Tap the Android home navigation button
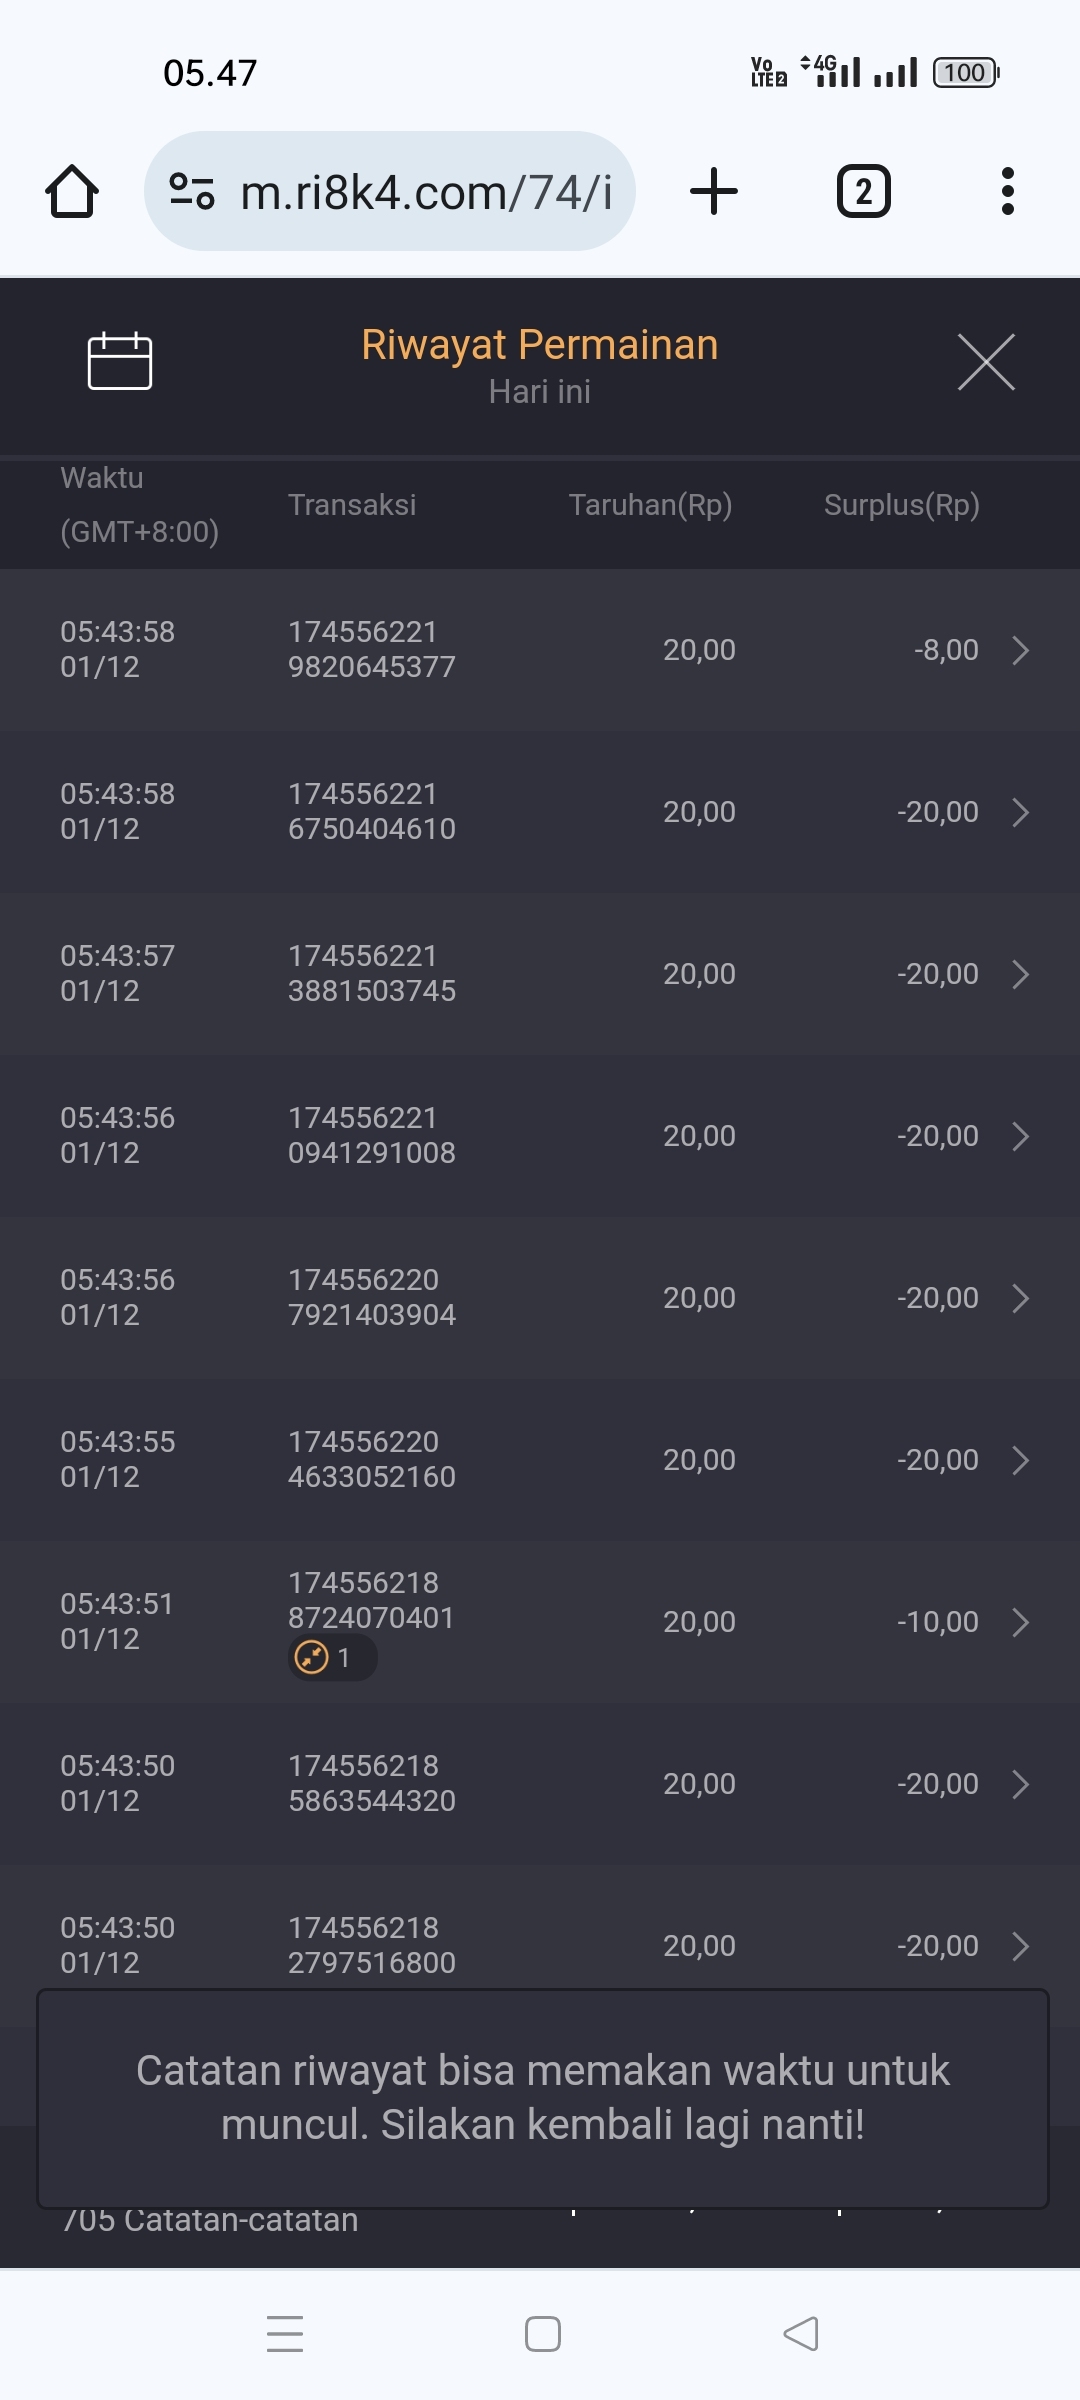 542,2334
